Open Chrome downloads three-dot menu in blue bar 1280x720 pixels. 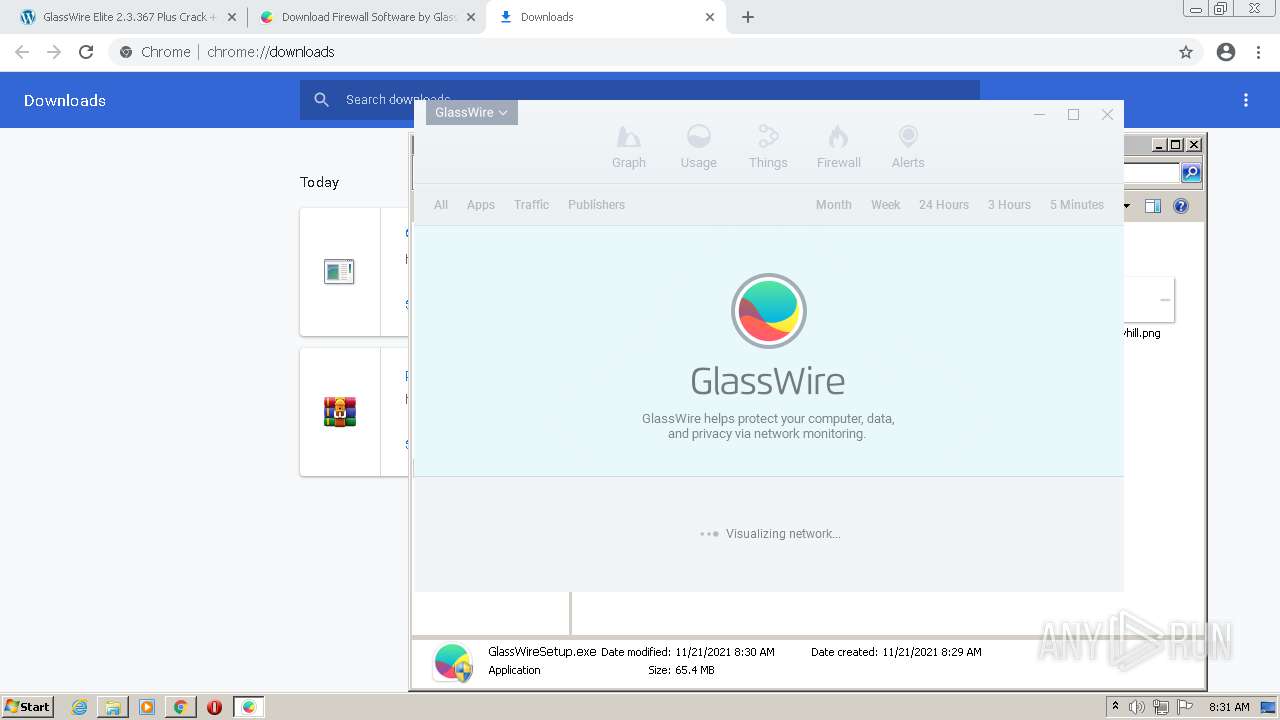tap(1246, 100)
